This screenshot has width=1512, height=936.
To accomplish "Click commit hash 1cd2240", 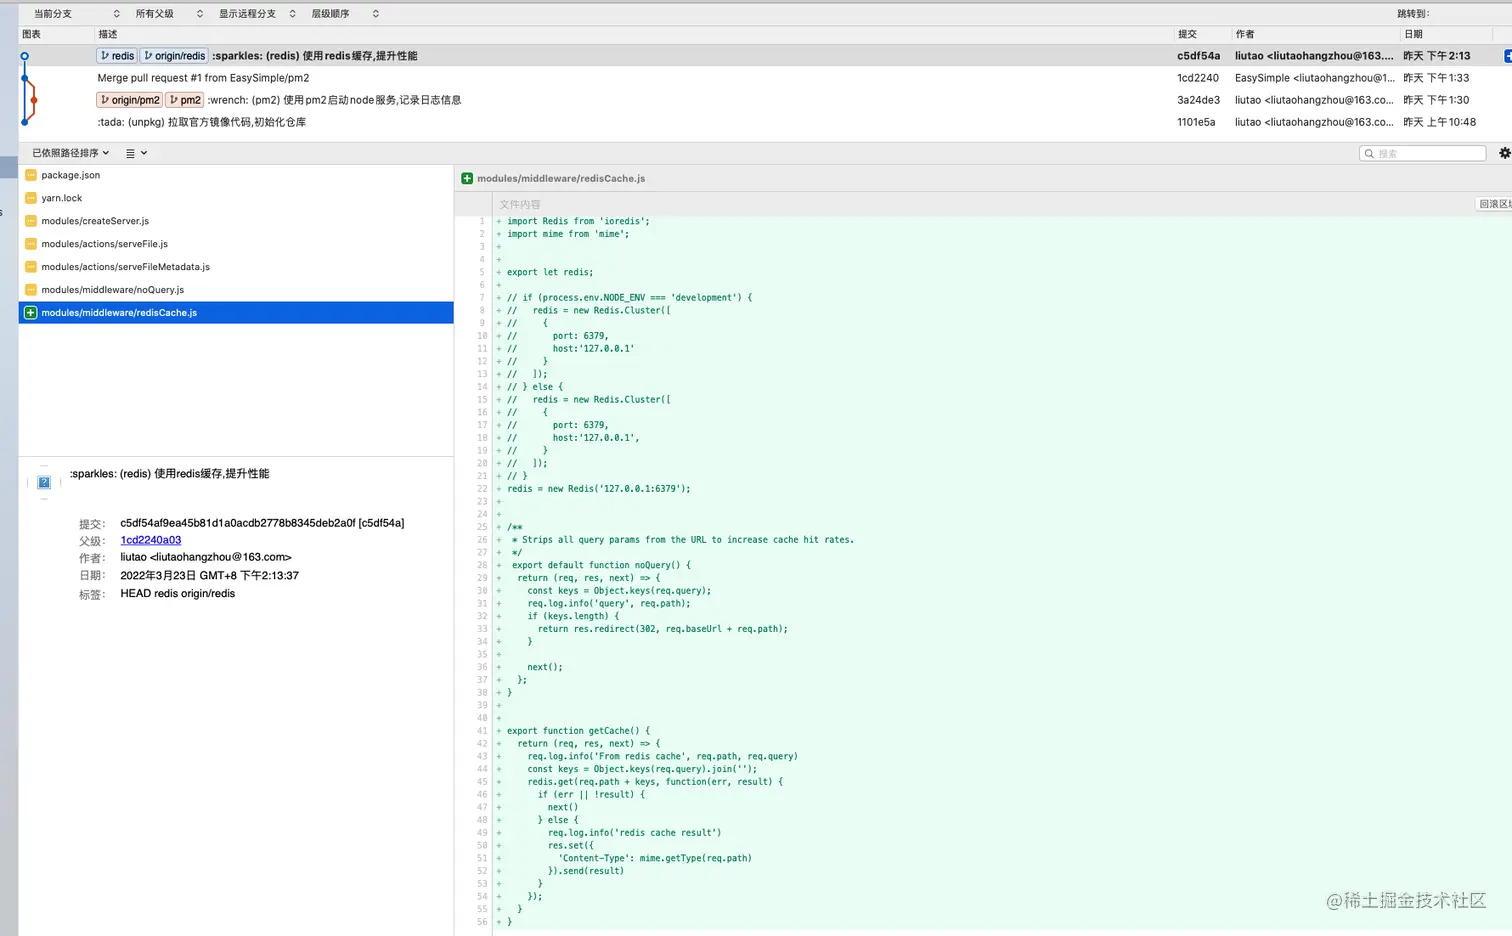I will point(1198,78).
